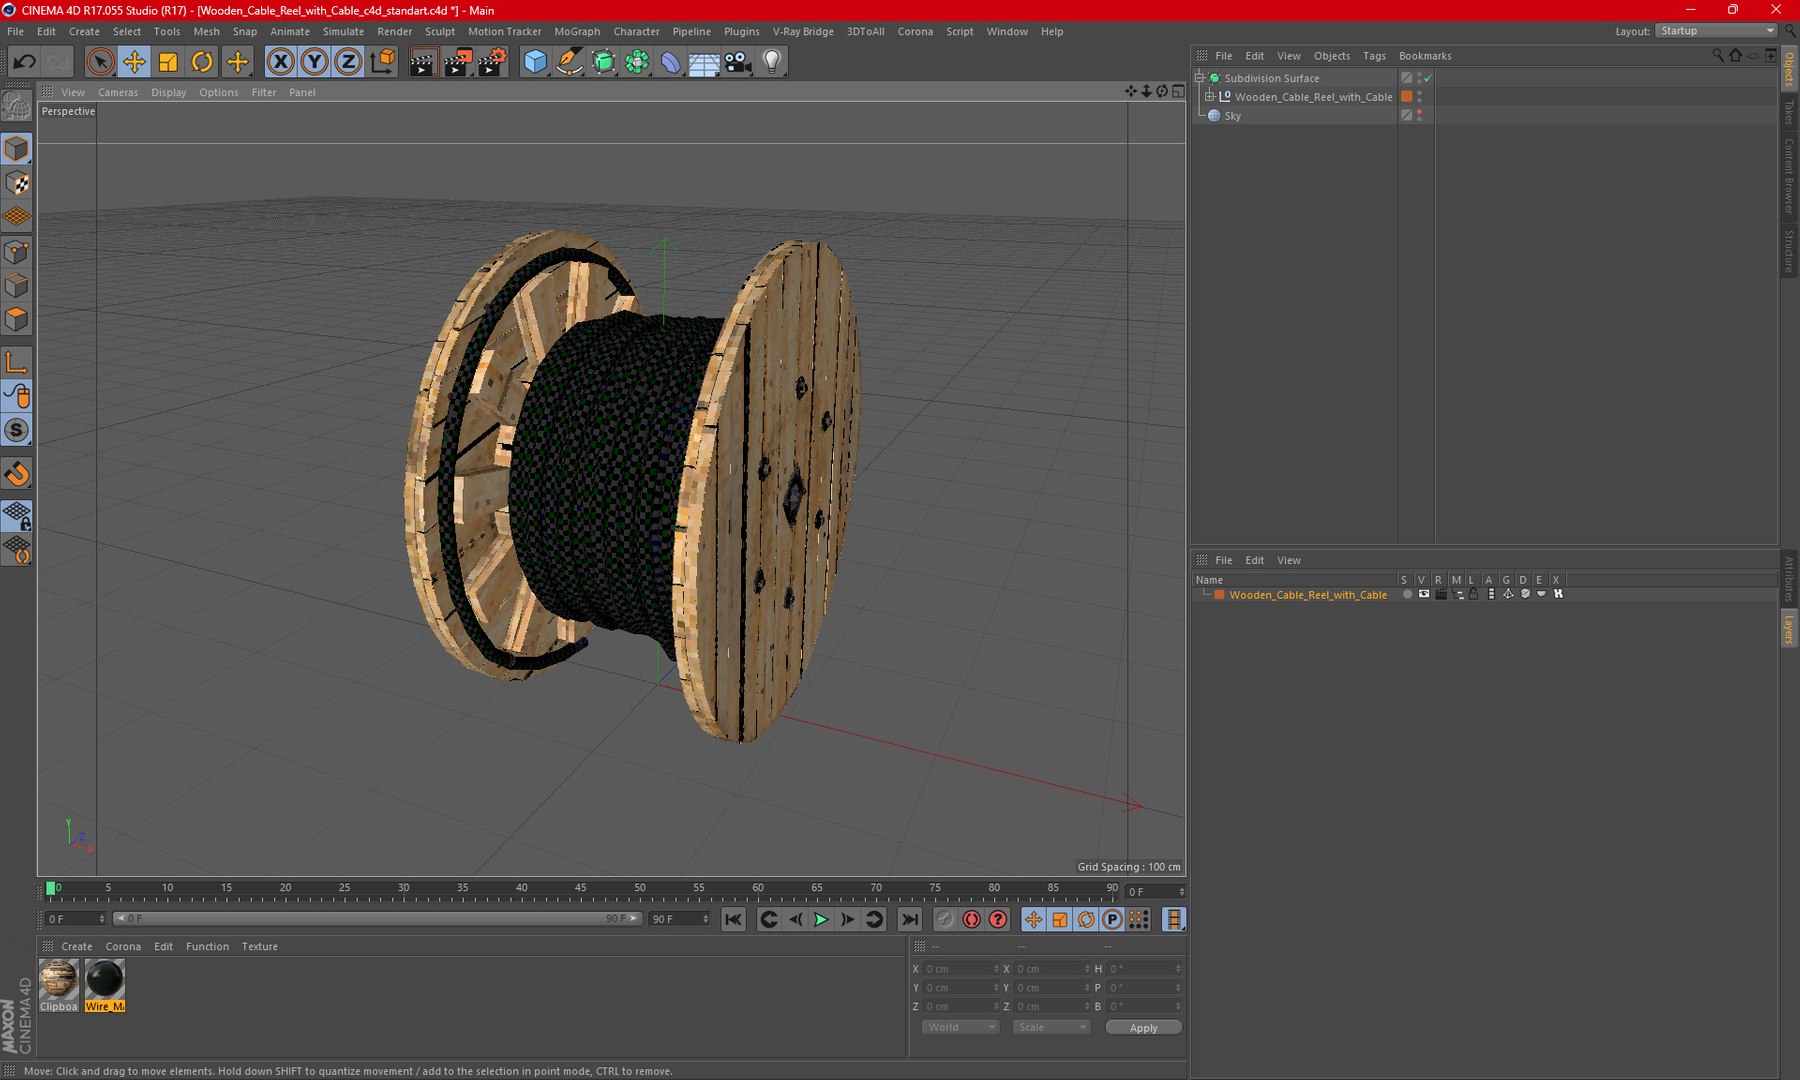1800x1080 pixels.
Task: Click the orange layer color swatch
Action: pyautogui.click(x=1219, y=595)
